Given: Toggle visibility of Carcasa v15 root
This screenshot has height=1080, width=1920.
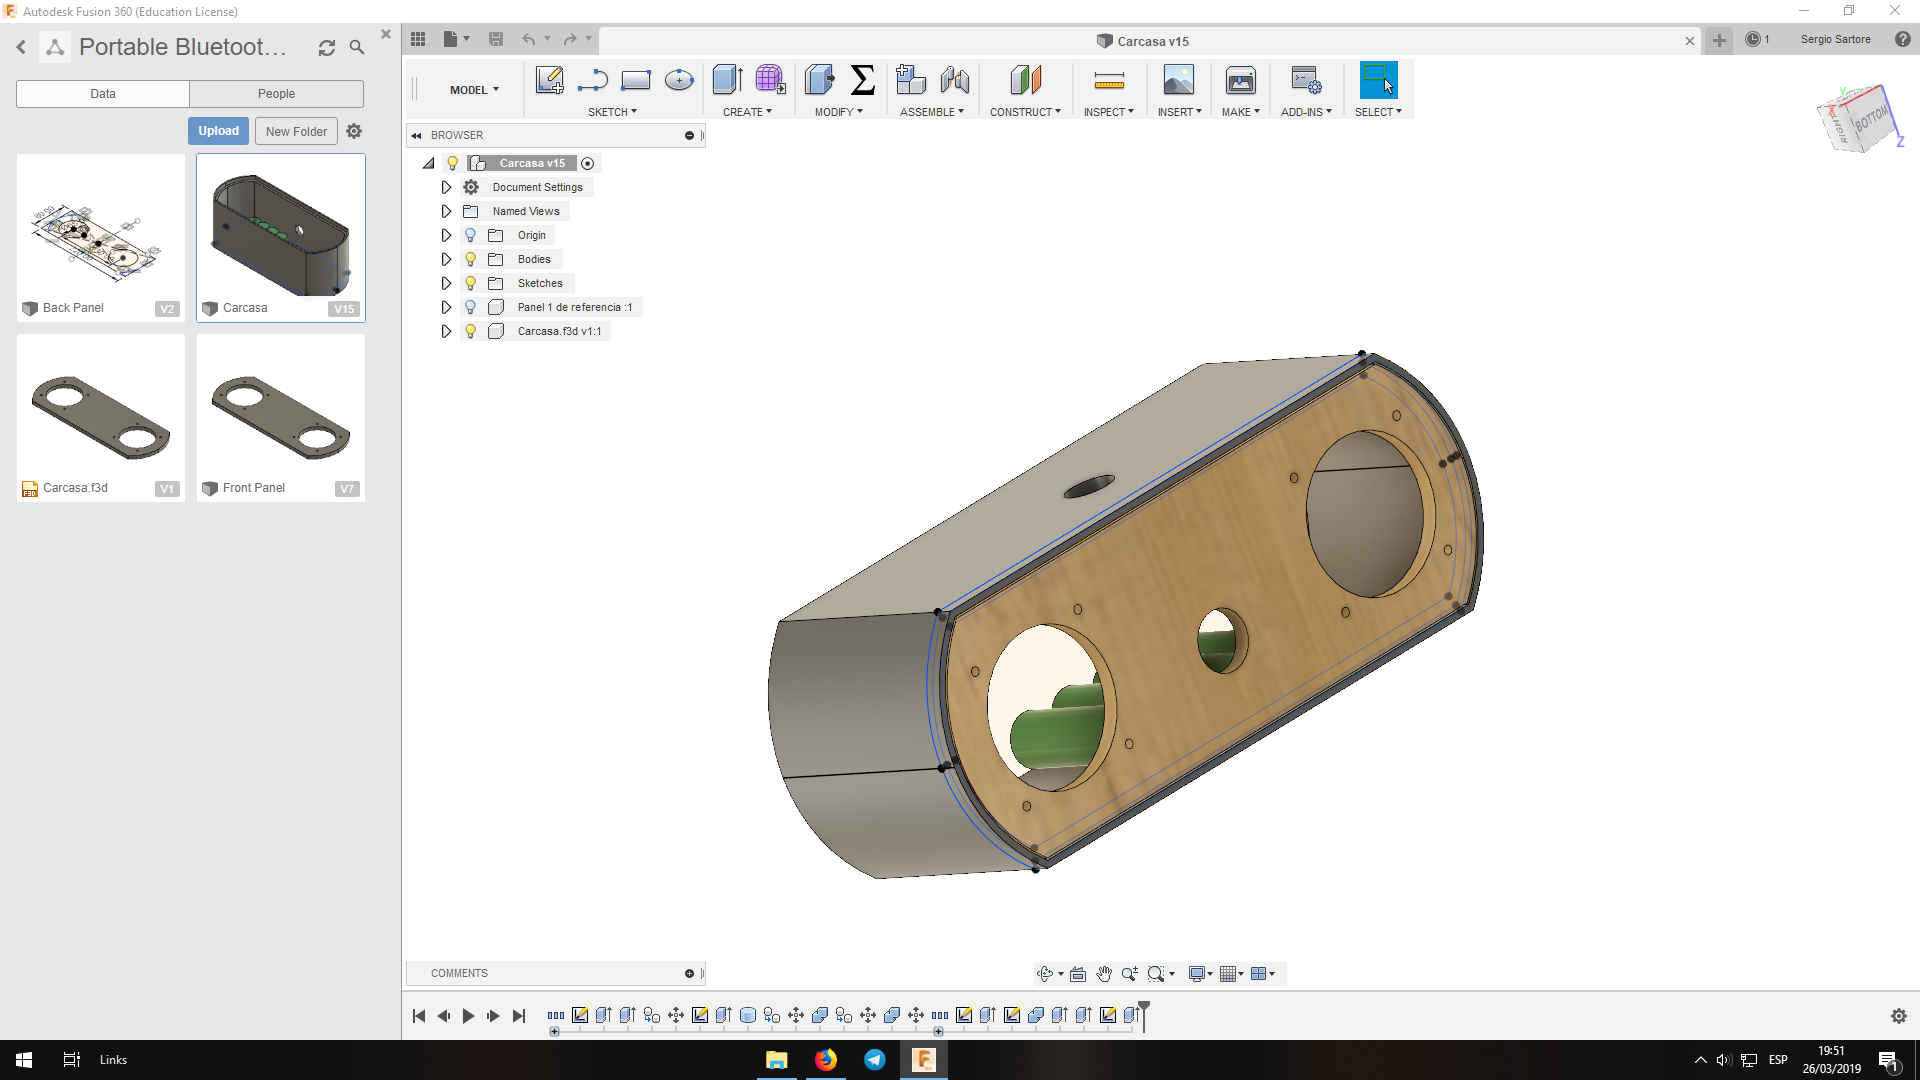Looking at the screenshot, I should (453, 163).
